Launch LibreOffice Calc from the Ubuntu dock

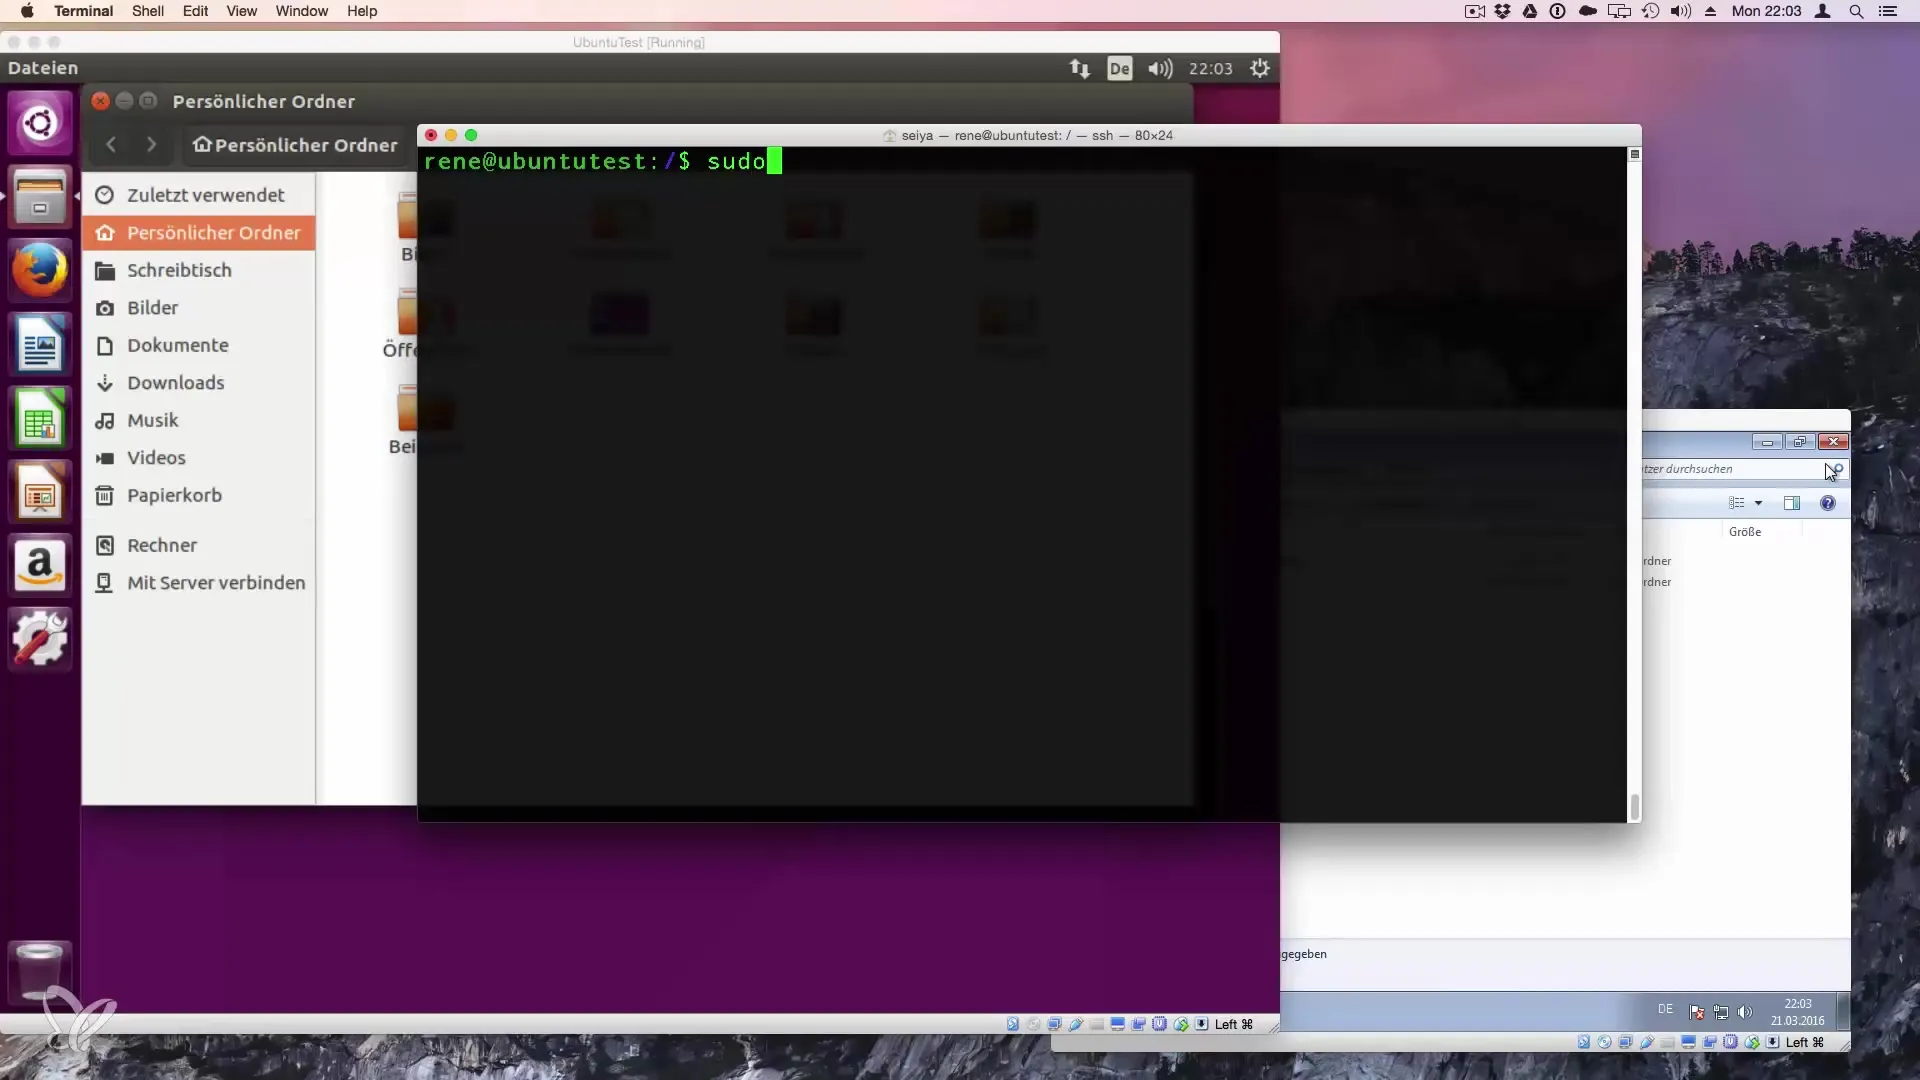pyautogui.click(x=40, y=419)
